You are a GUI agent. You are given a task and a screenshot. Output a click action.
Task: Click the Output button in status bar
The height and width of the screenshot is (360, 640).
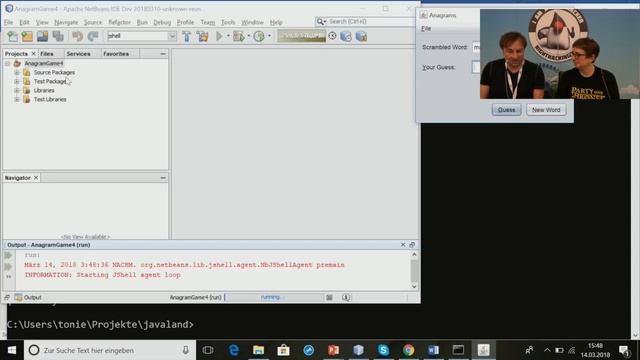pos(28,297)
